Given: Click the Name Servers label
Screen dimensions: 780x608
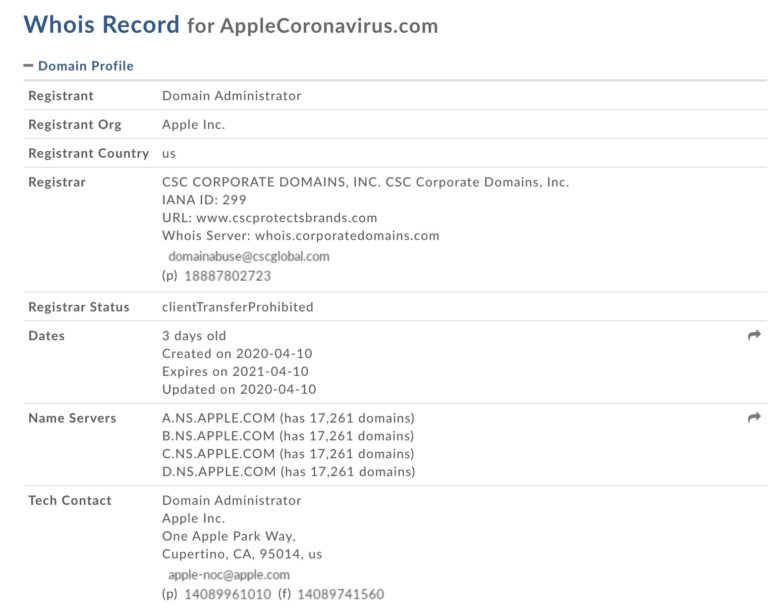Looking at the screenshot, I should point(72,418).
